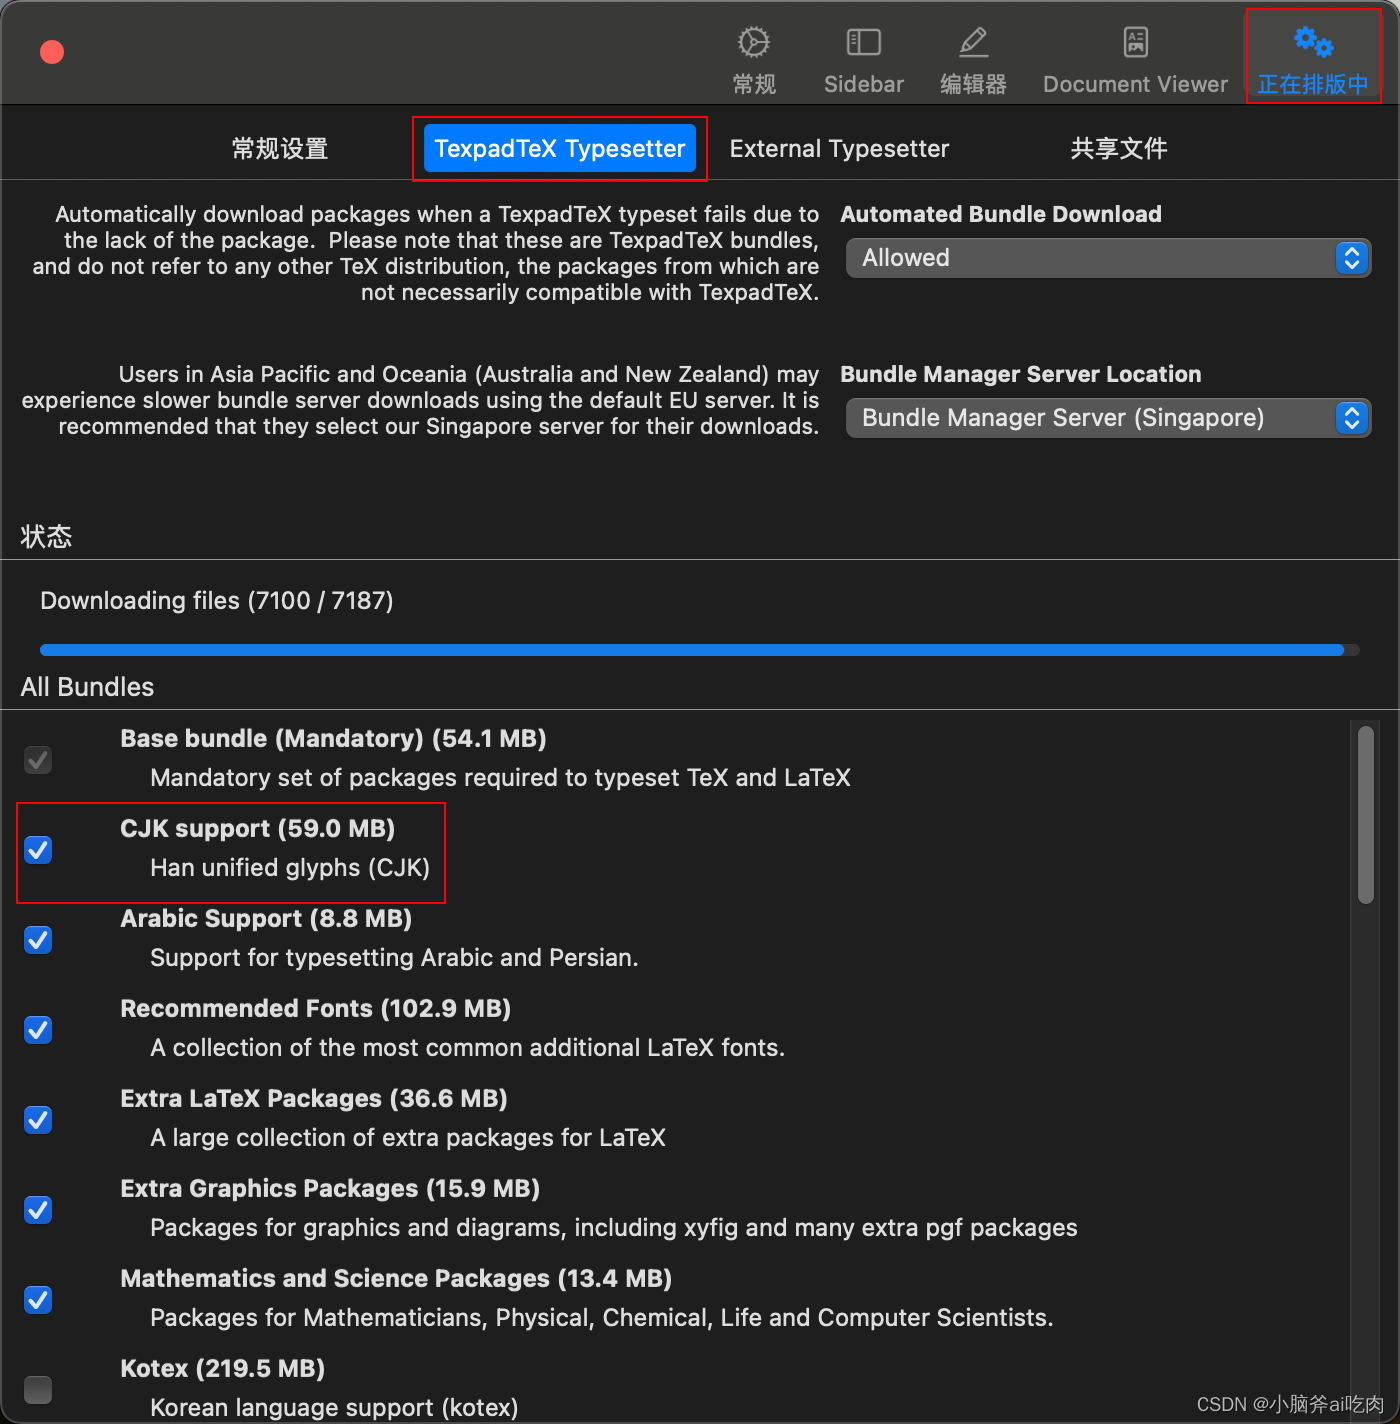This screenshot has height=1424, width=1400.
Task: Open the Sidebar preferences icon
Action: pyautogui.click(x=863, y=60)
